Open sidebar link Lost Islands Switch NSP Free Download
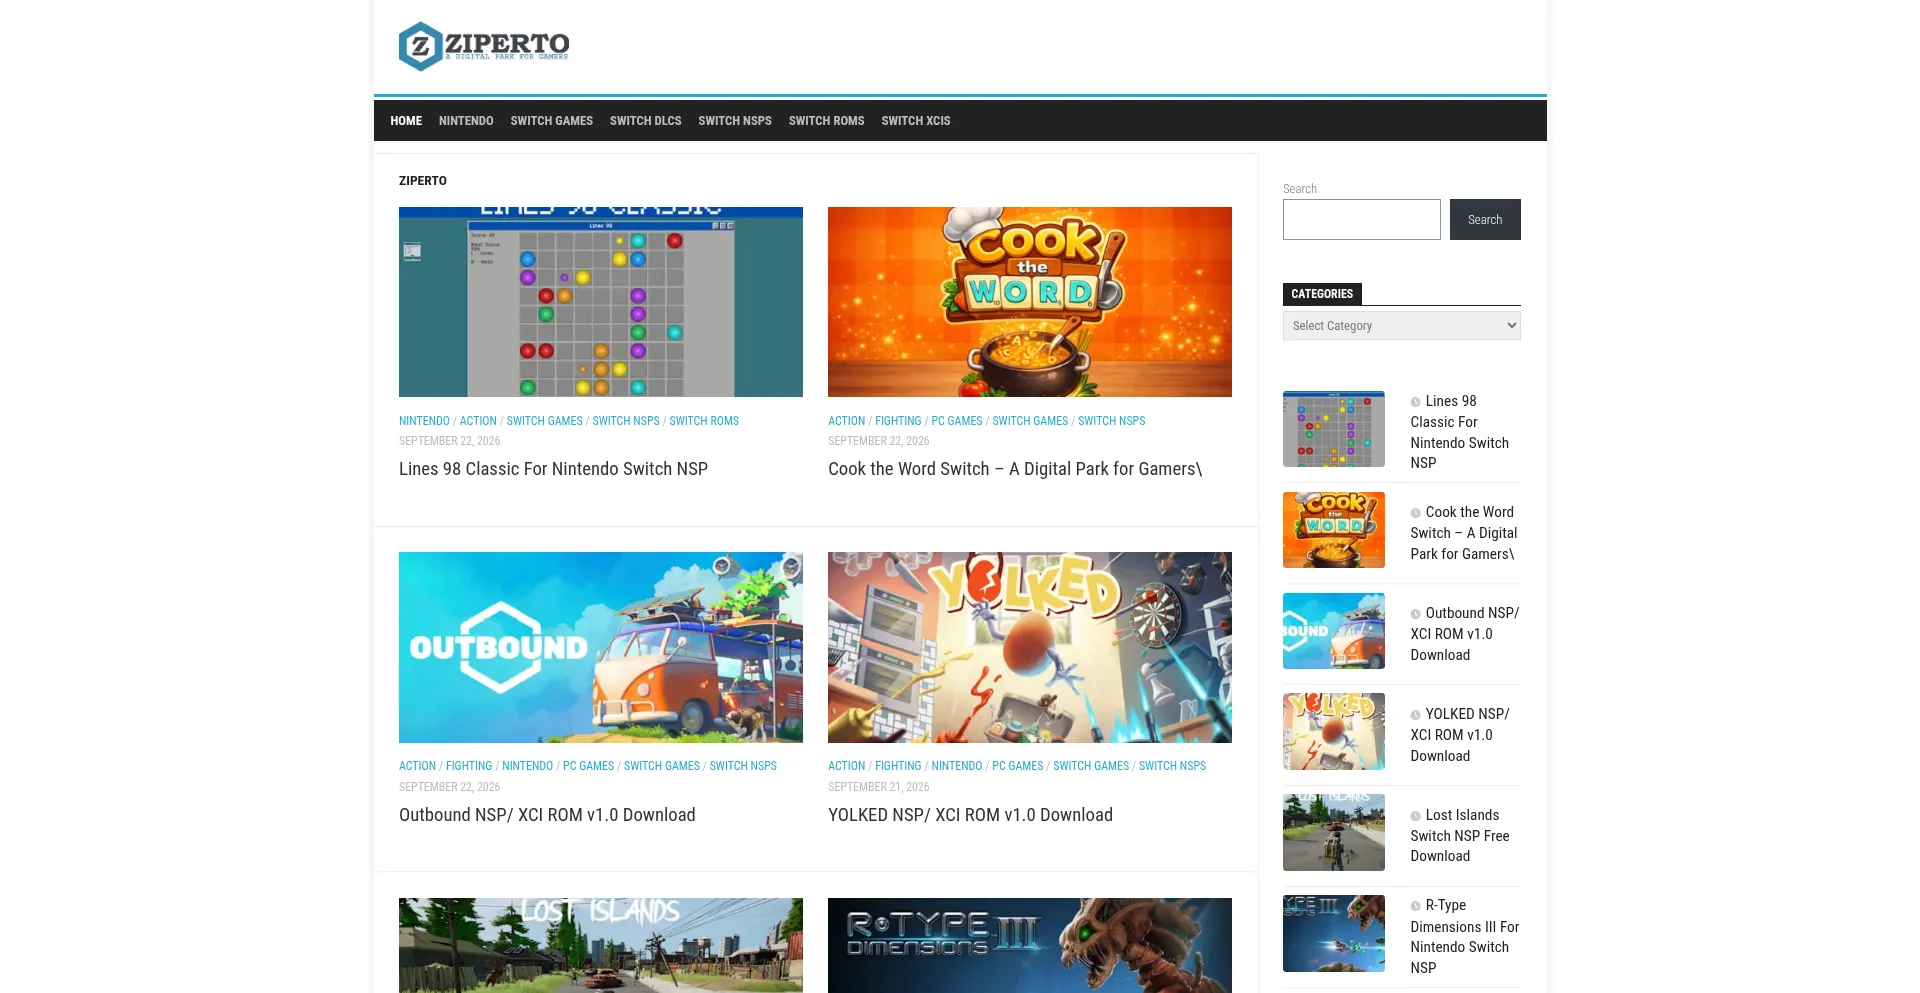 coord(1460,836)
